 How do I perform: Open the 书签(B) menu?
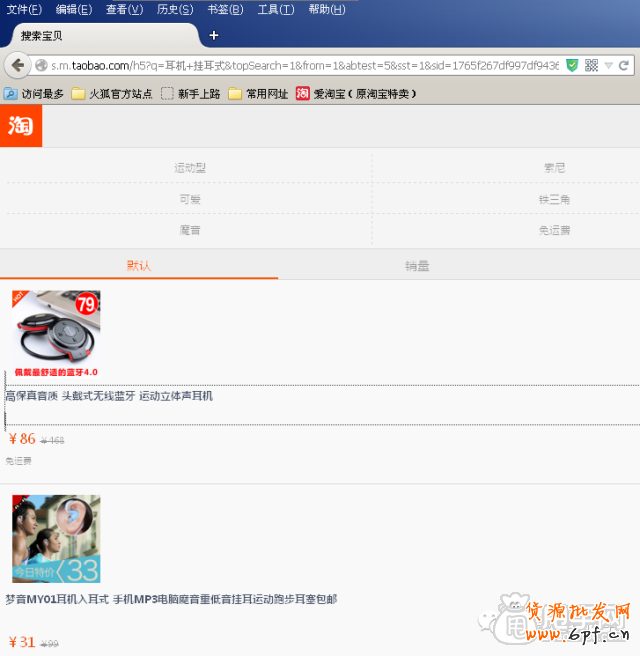[225, 9]
